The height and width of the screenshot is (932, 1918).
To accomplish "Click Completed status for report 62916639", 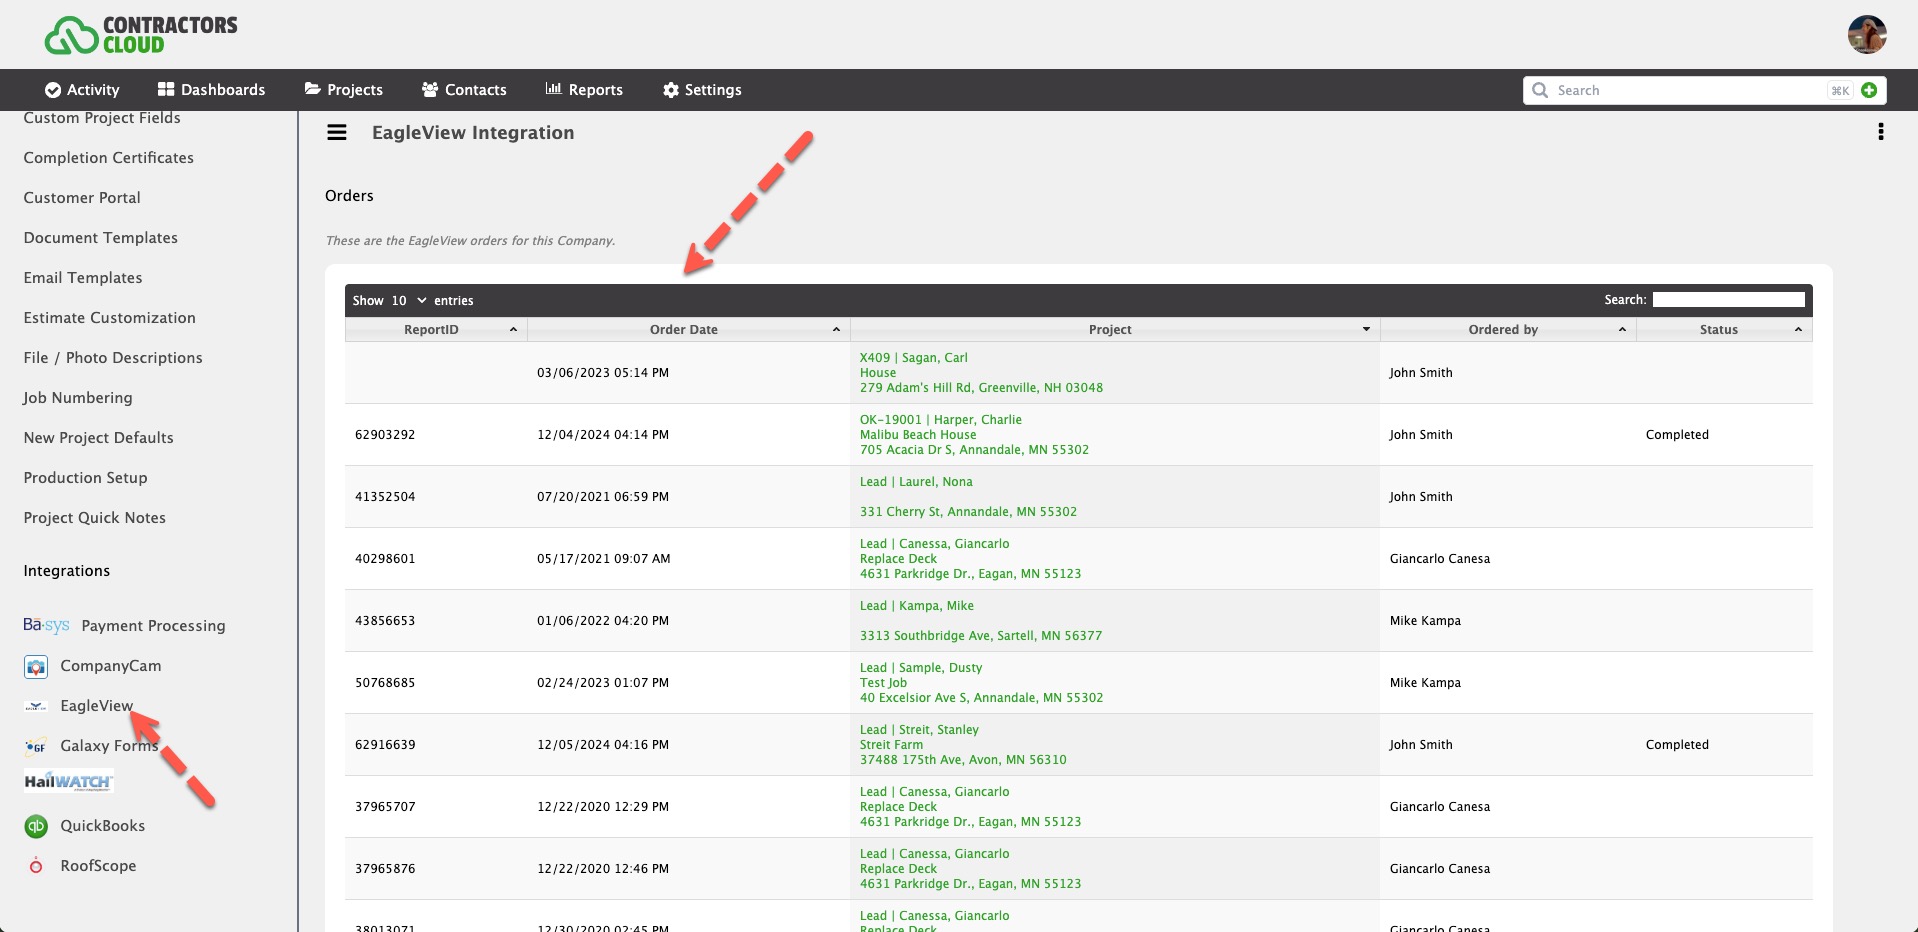I will point(1677,745).
